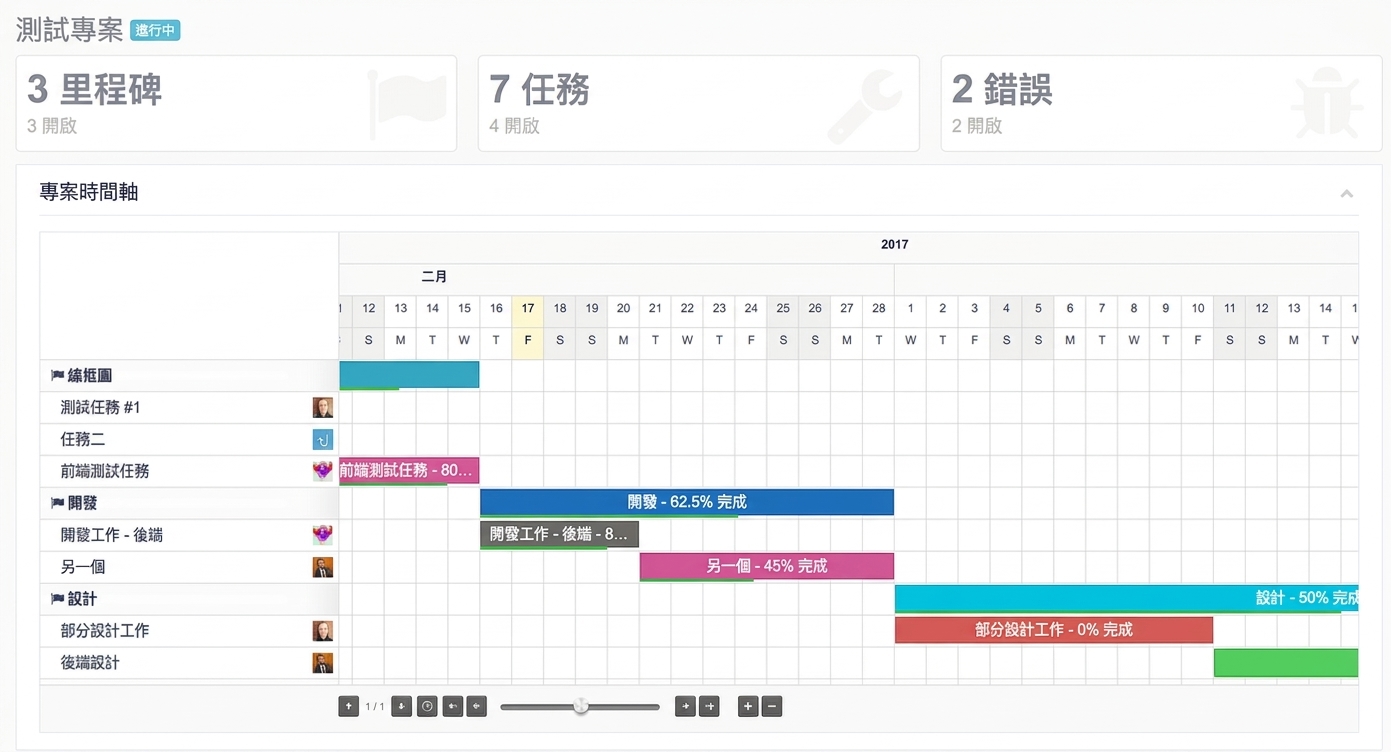Click the slider handle in the Gantt toolbar
Screen dimensions: 1391x752
581,706
